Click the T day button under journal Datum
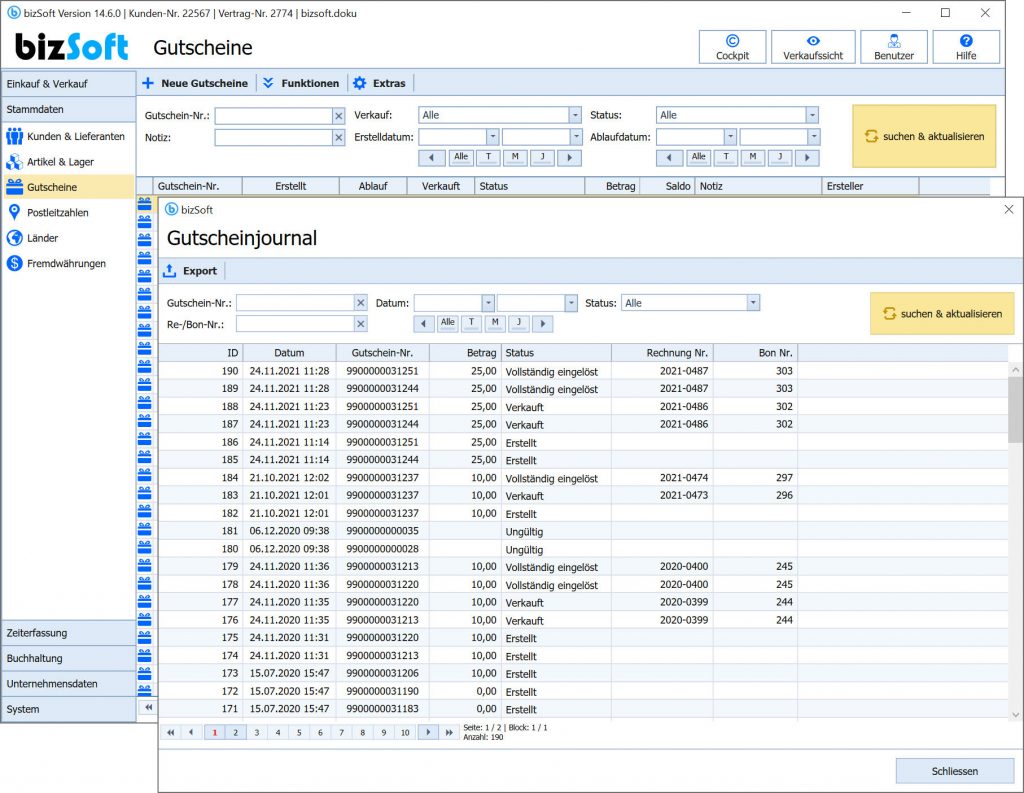 tap(471, 323)
